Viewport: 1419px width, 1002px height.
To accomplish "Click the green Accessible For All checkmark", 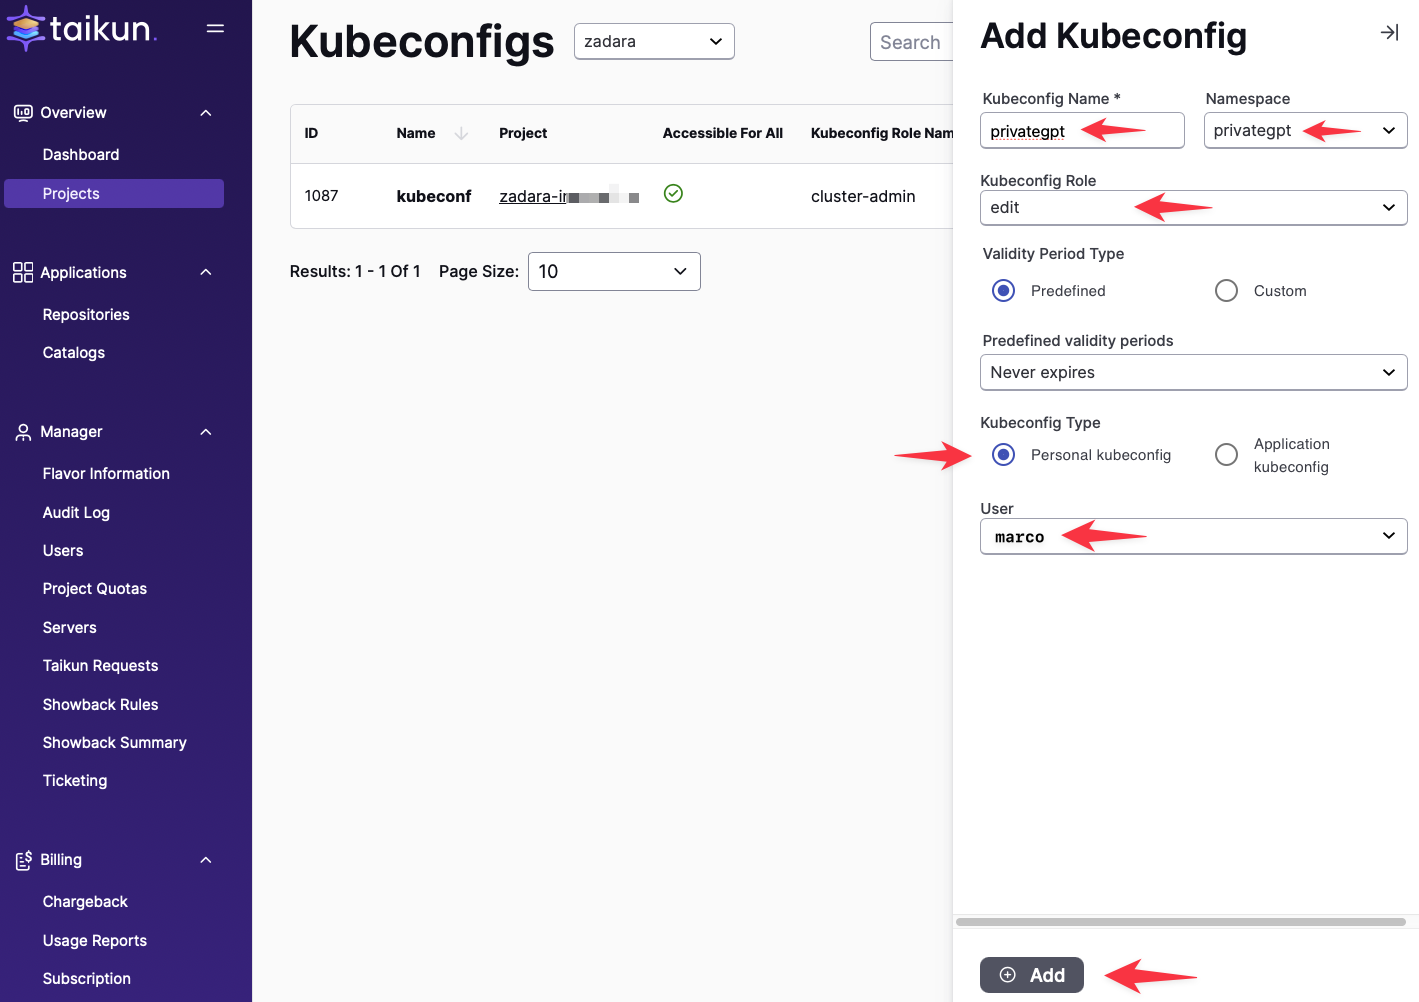I will click(673, 194).
